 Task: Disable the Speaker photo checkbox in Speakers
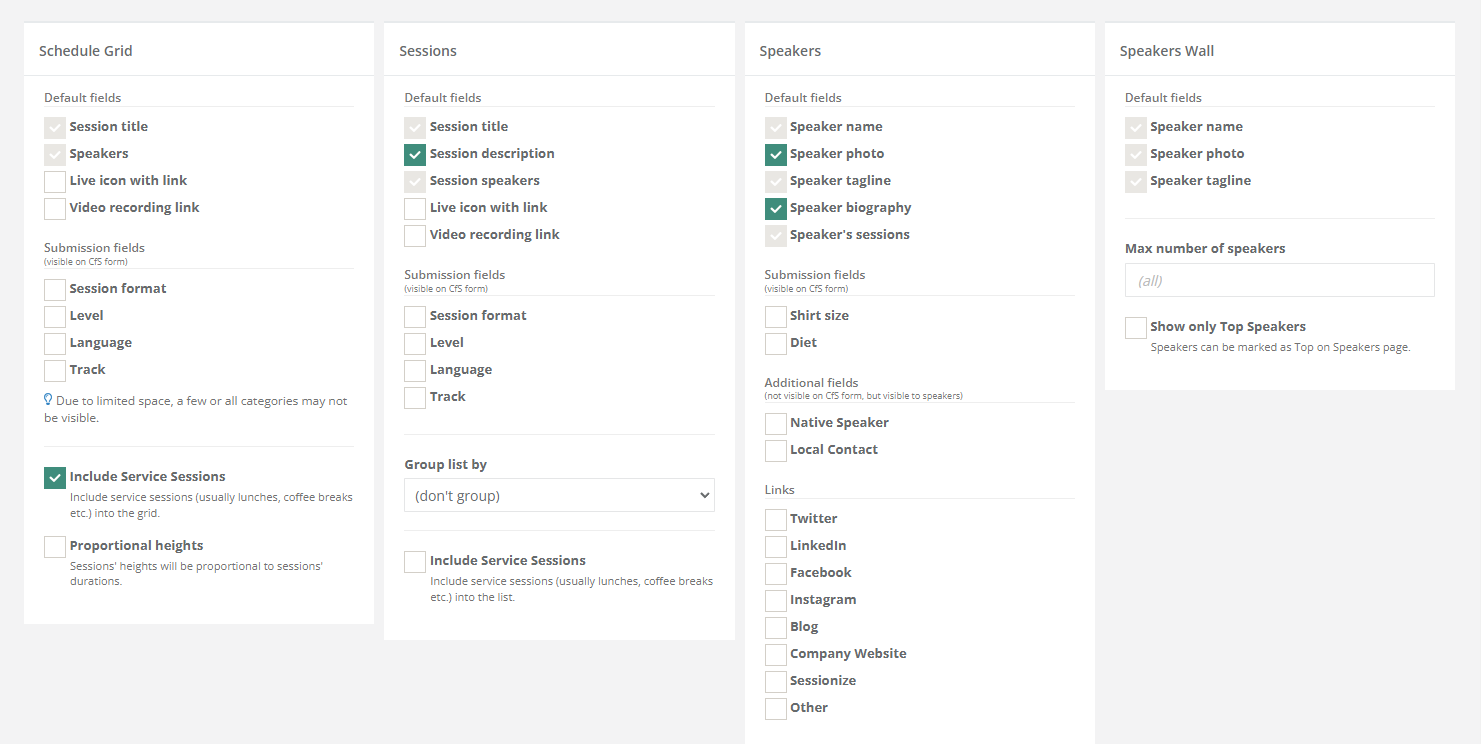775,154
